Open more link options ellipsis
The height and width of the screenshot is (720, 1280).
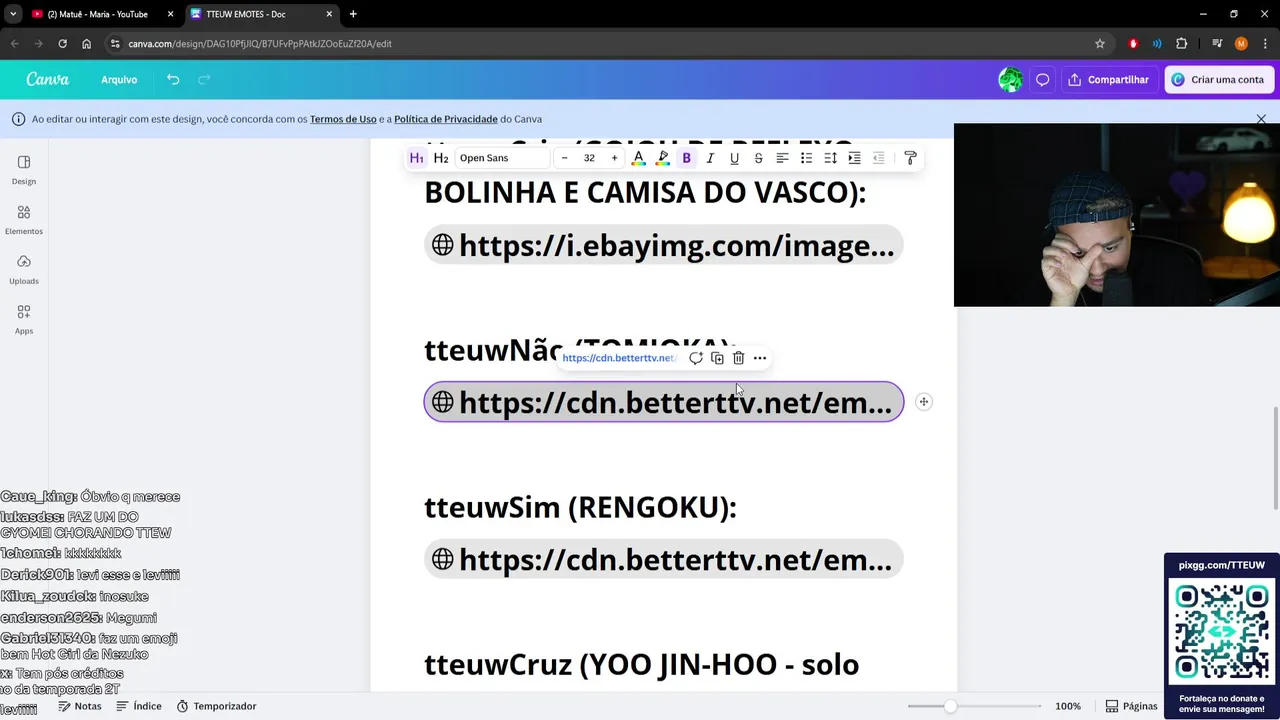coord(760,358)
